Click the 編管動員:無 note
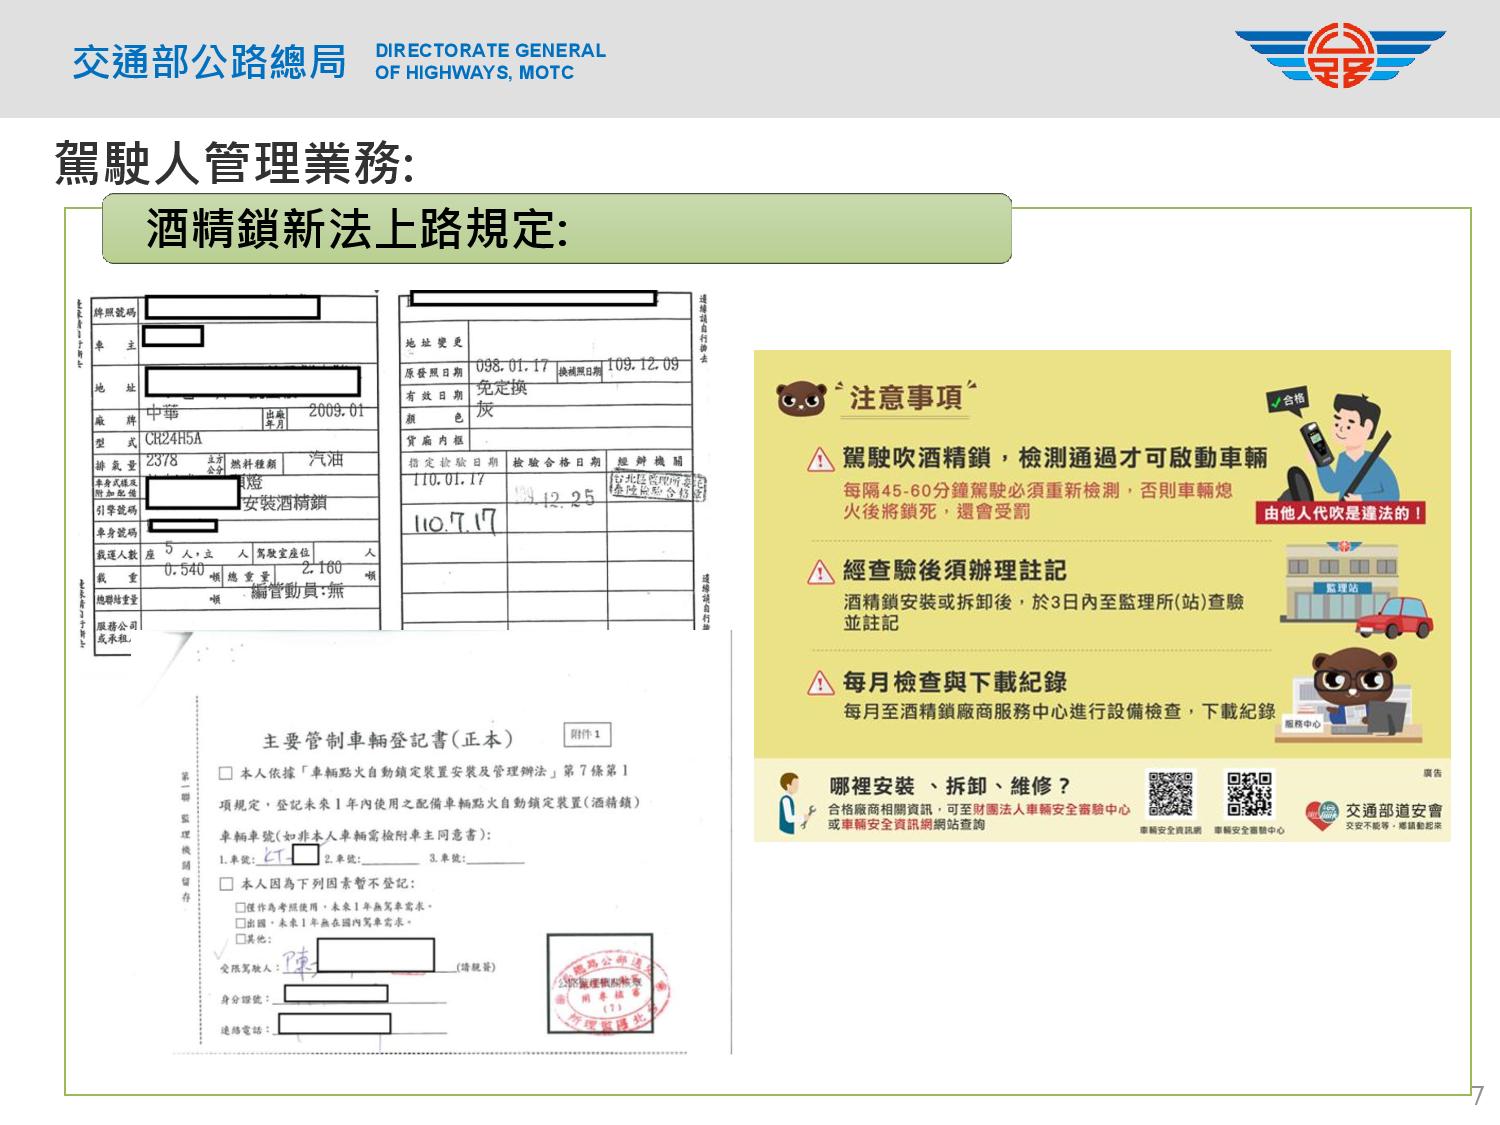Screen dimensions: 1500x1125 (297, 591)
